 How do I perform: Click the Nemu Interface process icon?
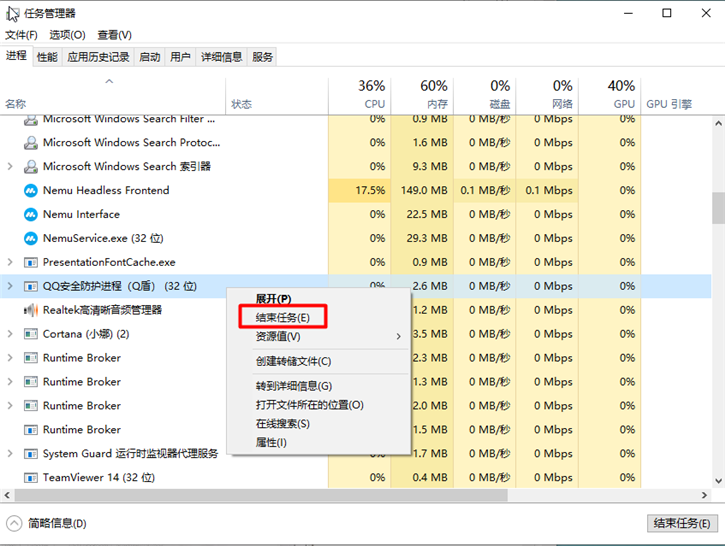31,214
